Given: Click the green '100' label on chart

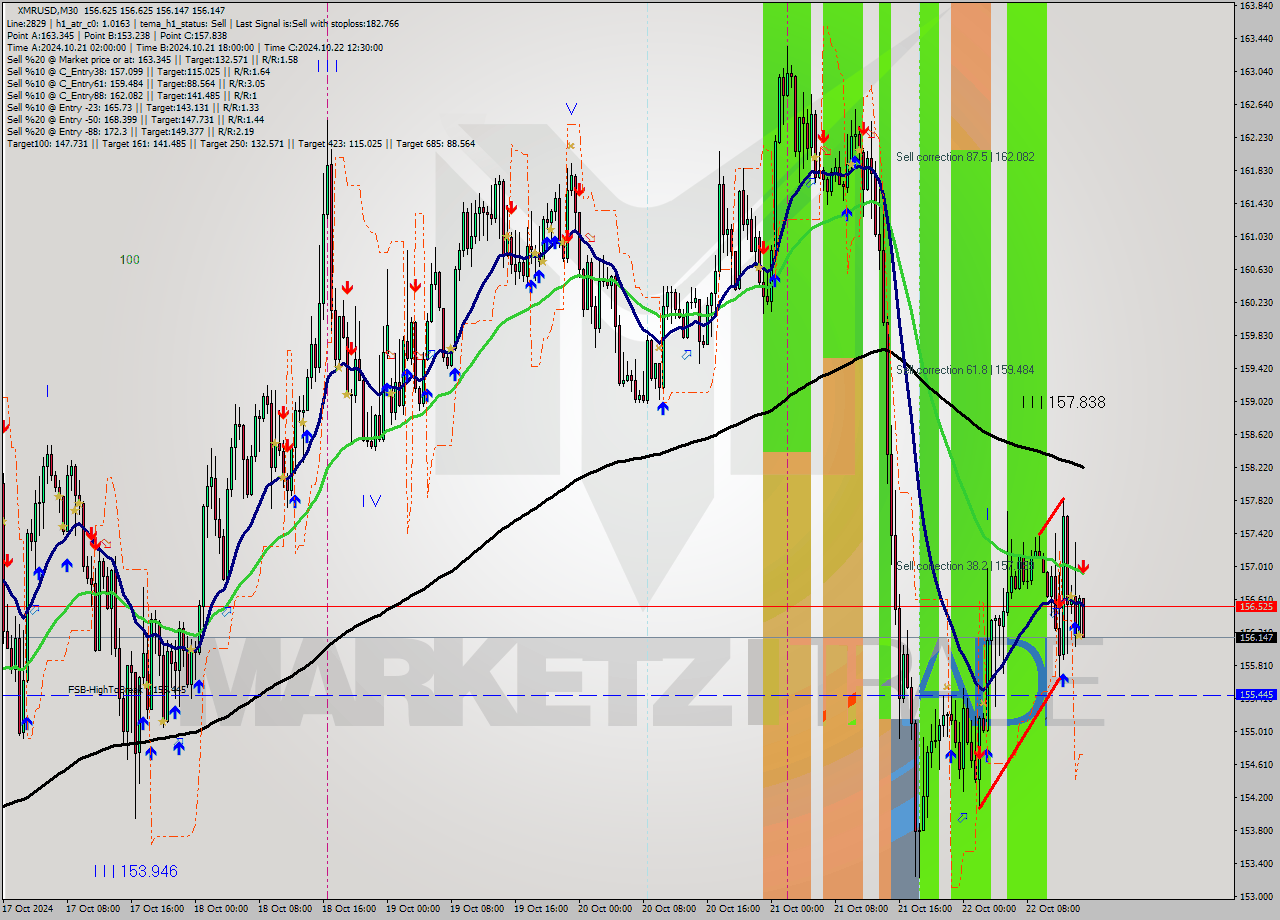Looking at the screenshot, I should click(130, 260).
